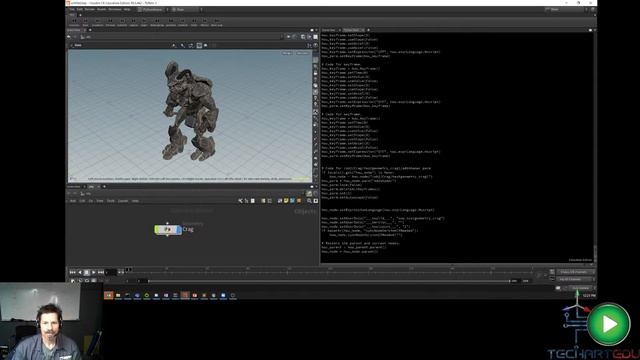The image size is (640, 360).
Task: Open the Render menu
Action: 89,9
